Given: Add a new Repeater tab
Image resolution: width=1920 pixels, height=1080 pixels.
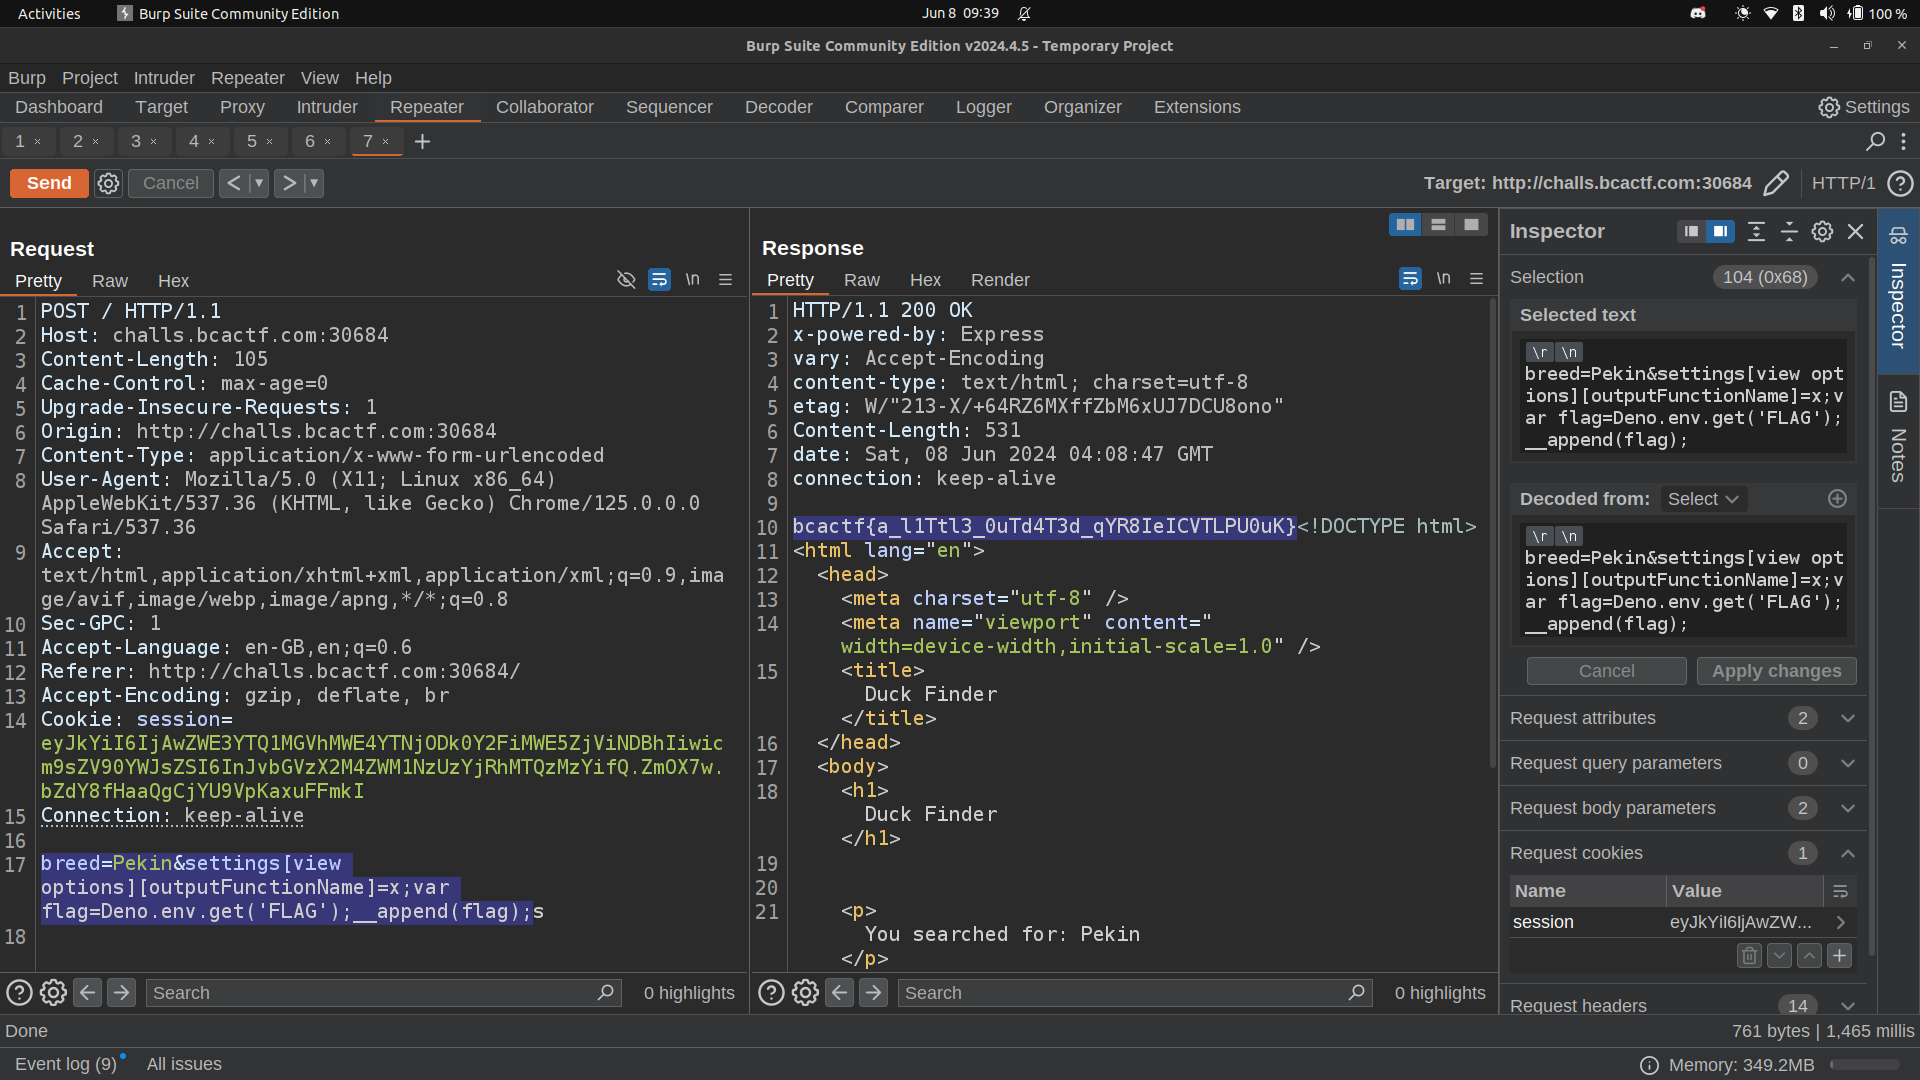Looking at the screenshot, I should 422,141.
